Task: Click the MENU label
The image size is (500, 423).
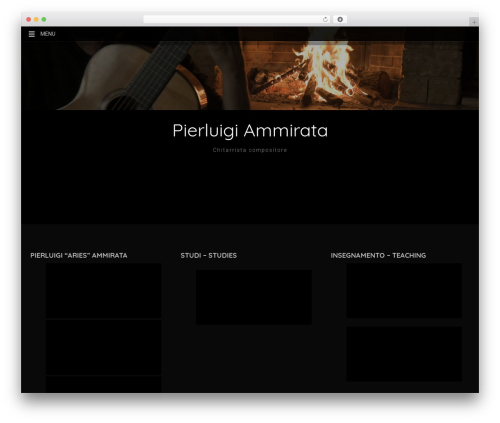Action: pos(47,34)
